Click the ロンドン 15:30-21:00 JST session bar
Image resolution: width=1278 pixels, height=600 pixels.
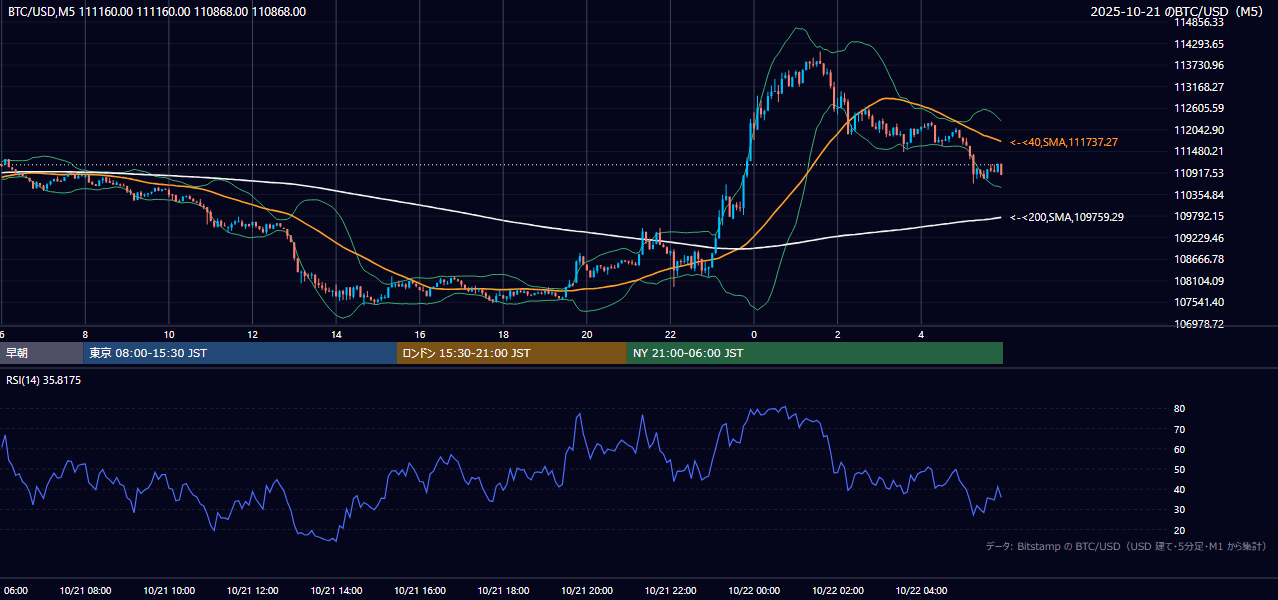tap(512, 353)
